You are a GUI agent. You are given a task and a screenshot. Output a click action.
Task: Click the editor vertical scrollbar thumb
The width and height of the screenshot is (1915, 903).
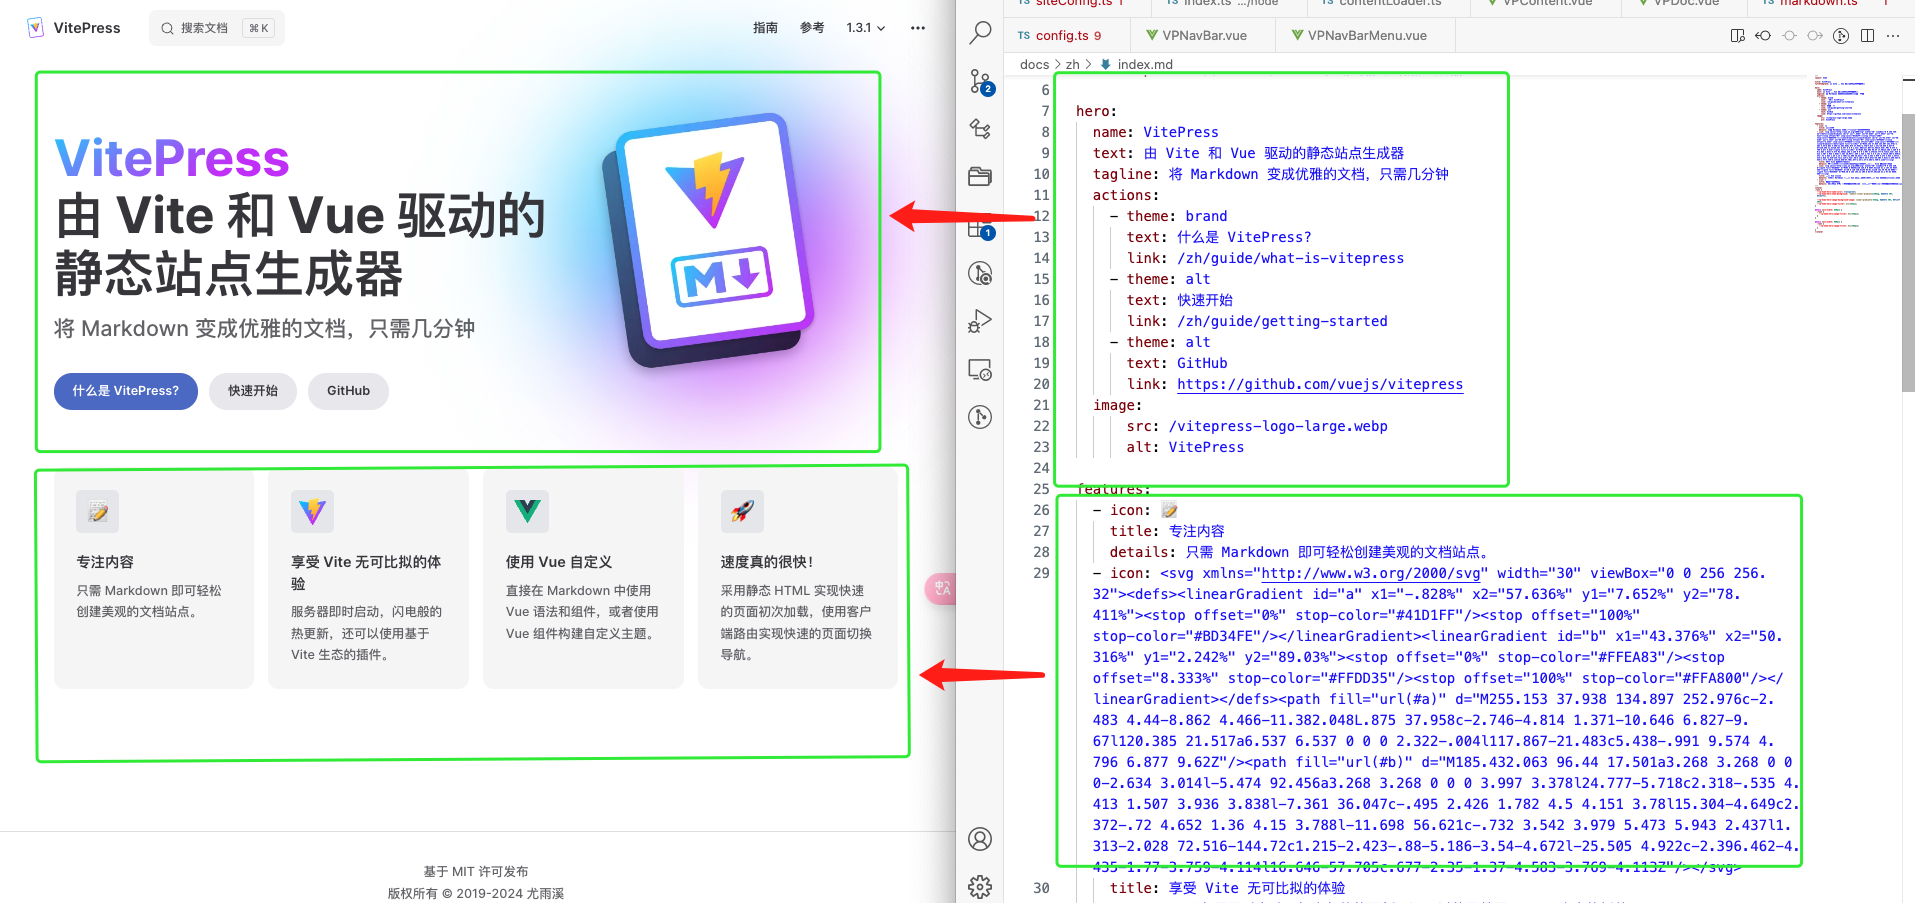click(1907, 250)
